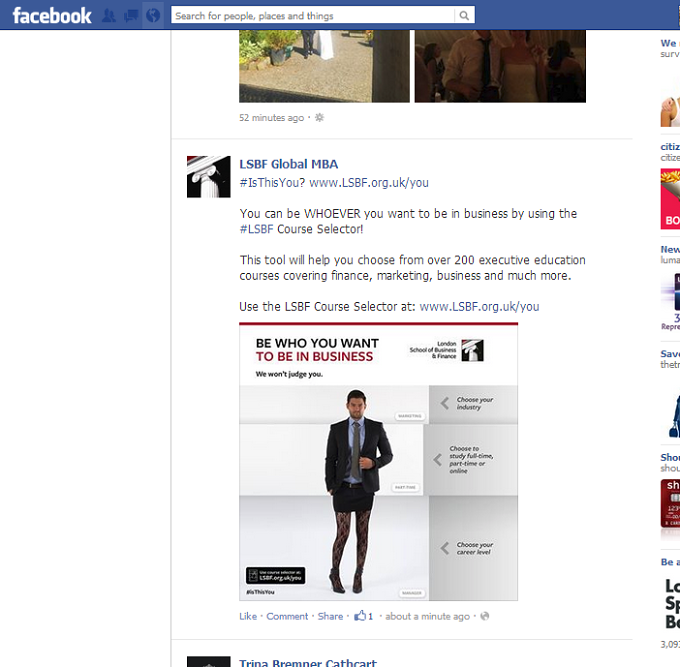Open the LSBF Global MBA profile picture
The width and height of the screenshot is (680, 667).
(x=209, y=177)
